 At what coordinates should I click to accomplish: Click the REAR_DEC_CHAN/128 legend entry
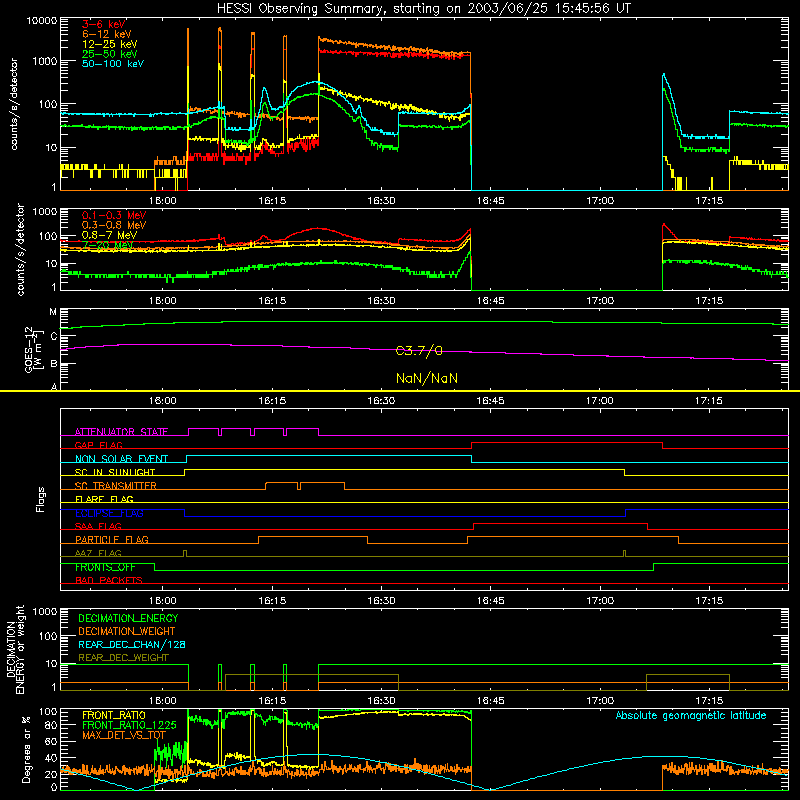coord(132,645)
